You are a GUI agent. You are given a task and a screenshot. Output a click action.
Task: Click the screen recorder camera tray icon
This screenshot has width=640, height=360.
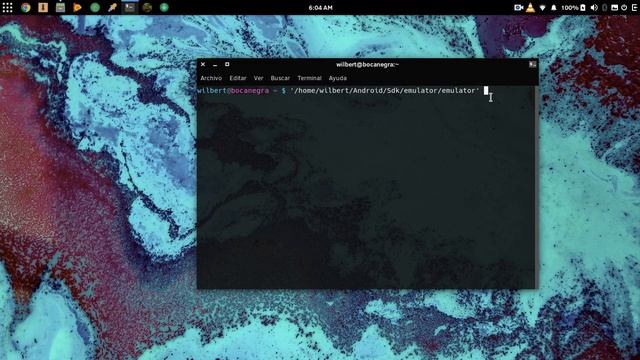coord(518,7)
